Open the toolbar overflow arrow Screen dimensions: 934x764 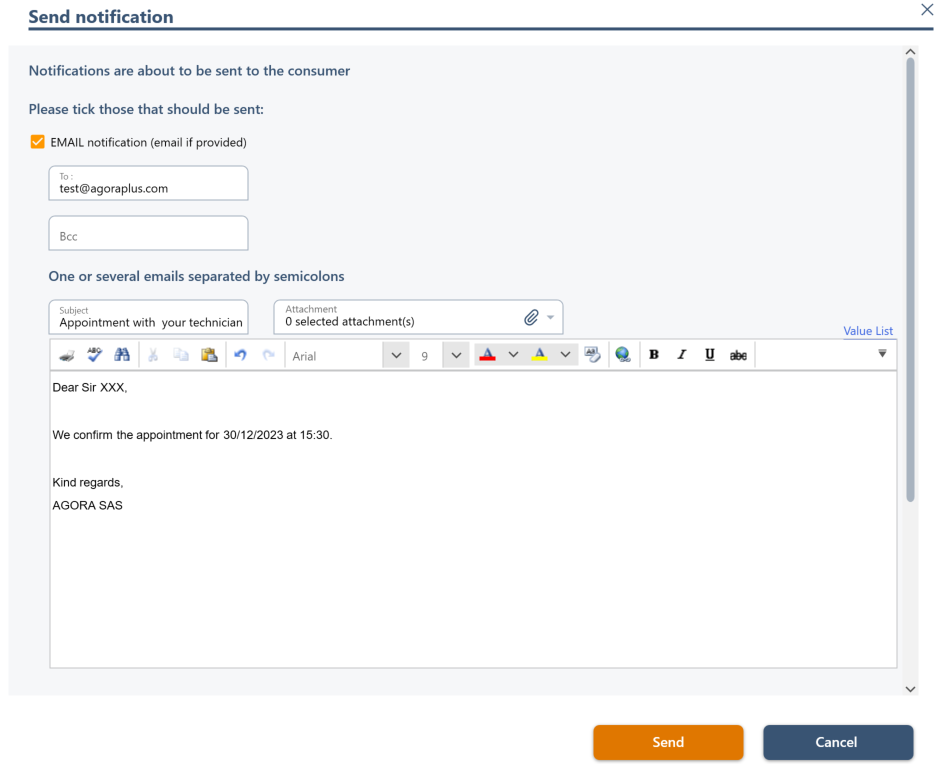882,354
